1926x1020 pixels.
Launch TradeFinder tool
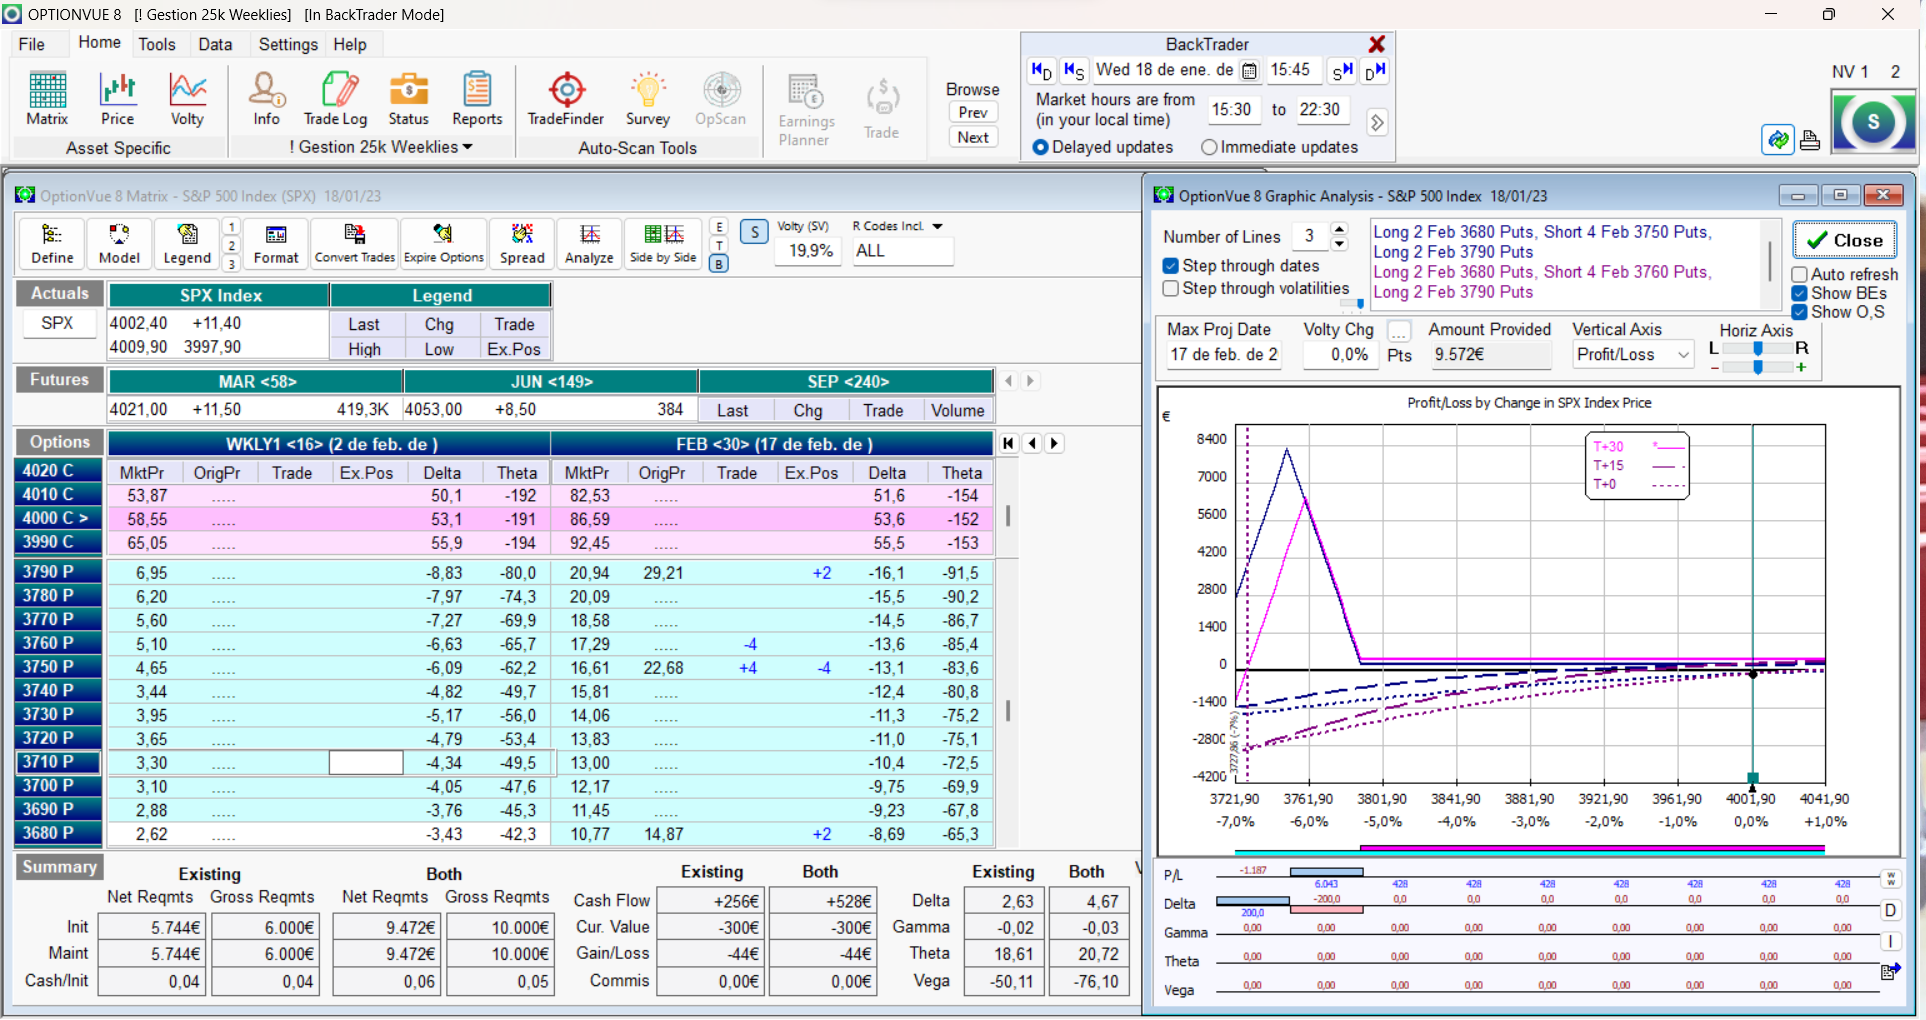coord(566,99)
